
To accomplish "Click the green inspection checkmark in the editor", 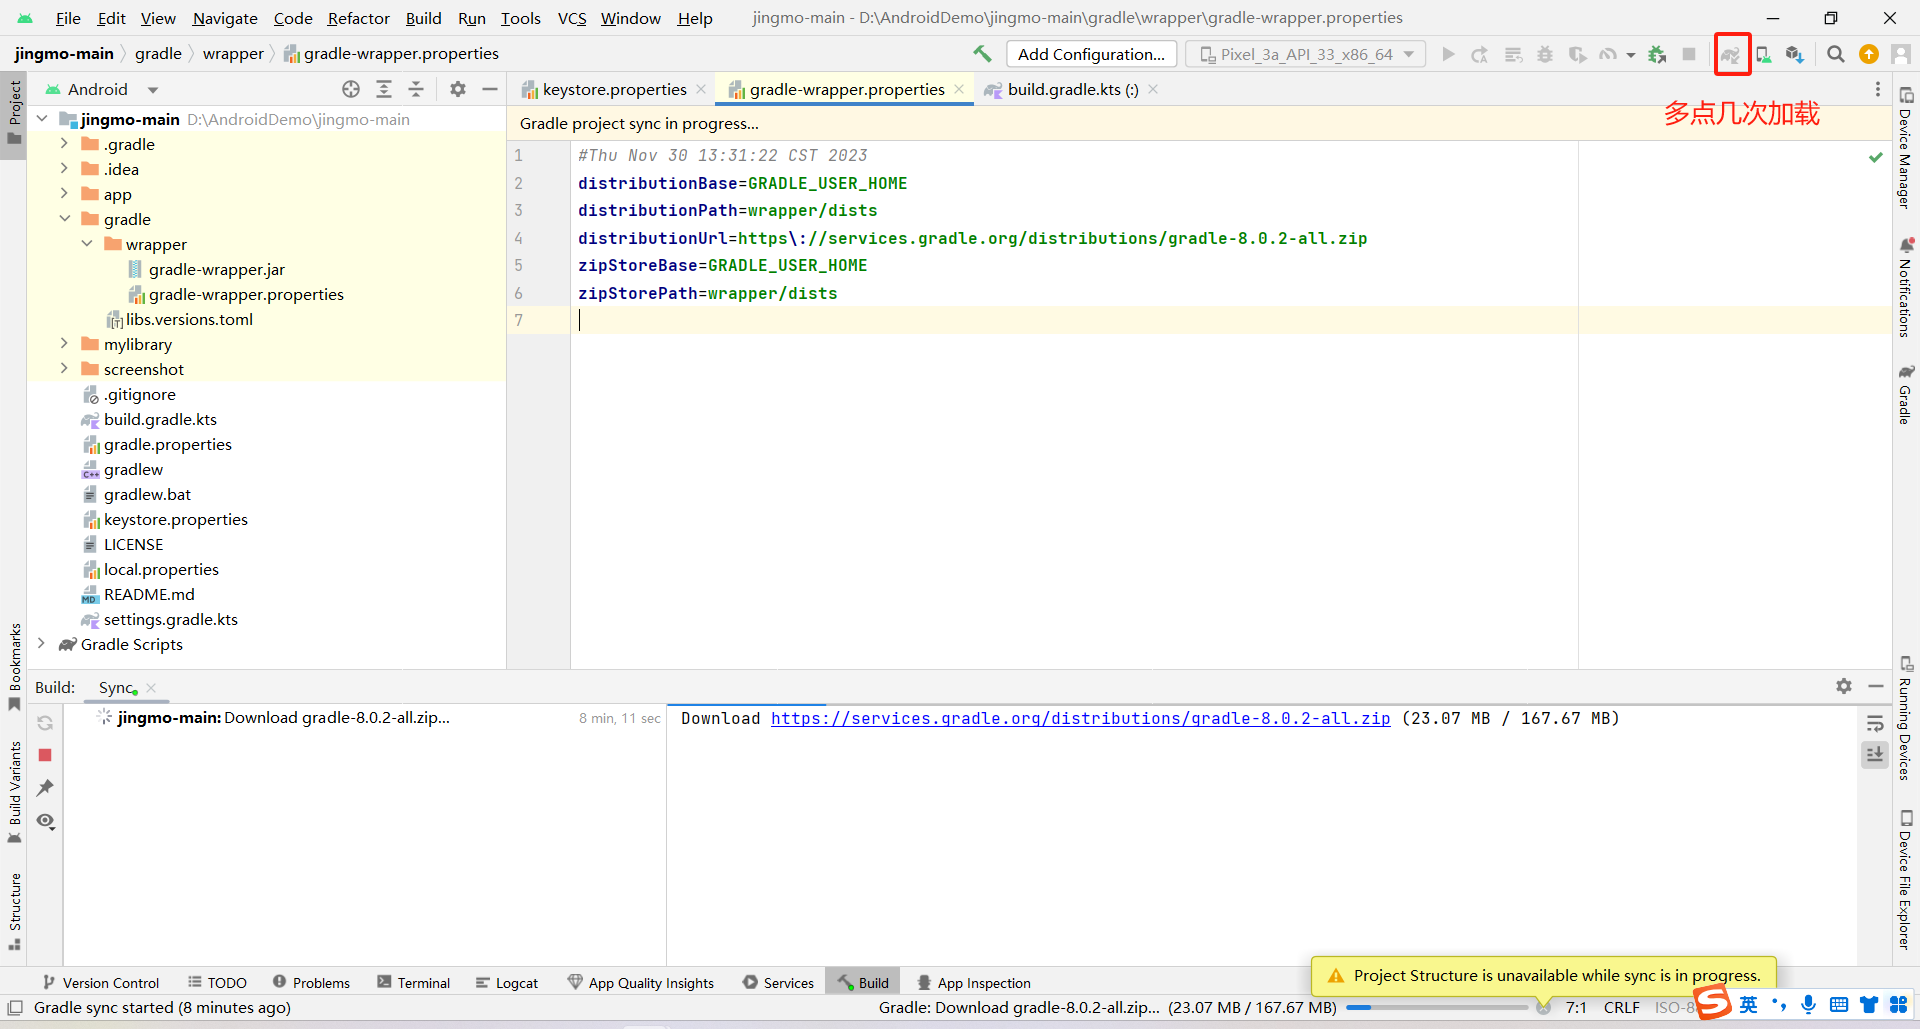I will pyautogui.click(x=1876, y=157).
